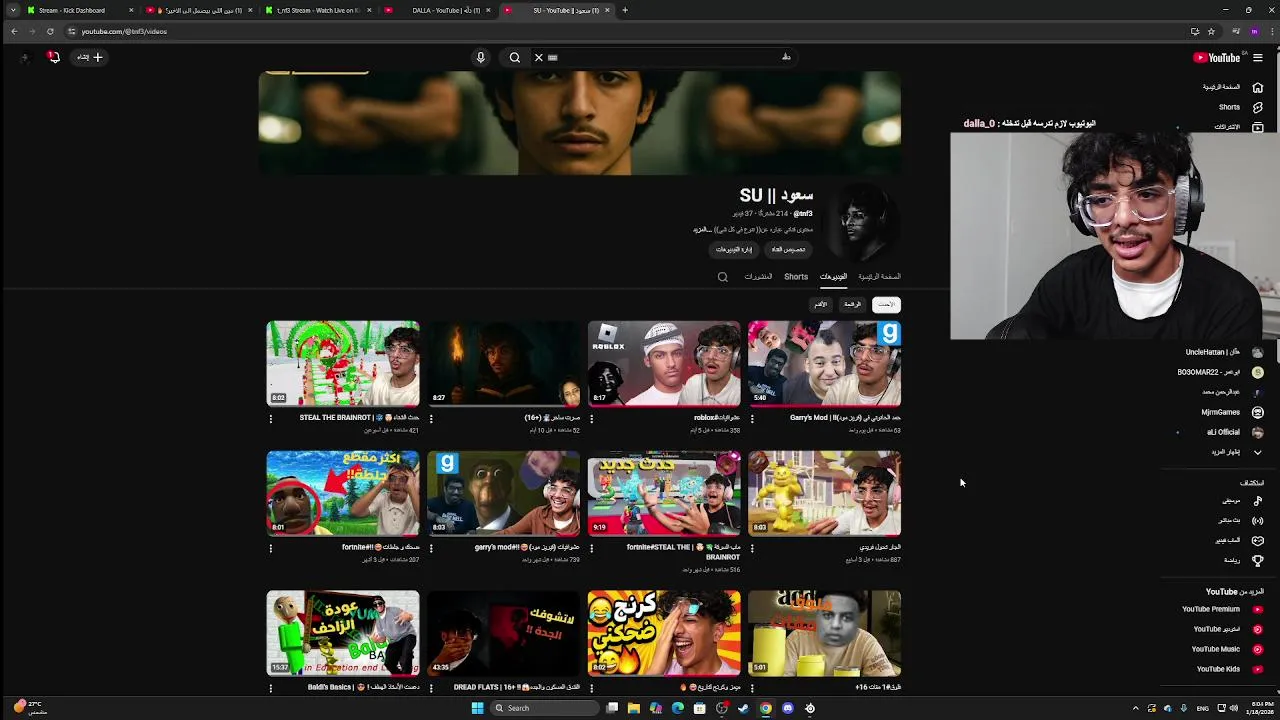Select the Popular sort chip
Image resolution: width=1280 pixels, height=720 pixels.
point(852,304)
